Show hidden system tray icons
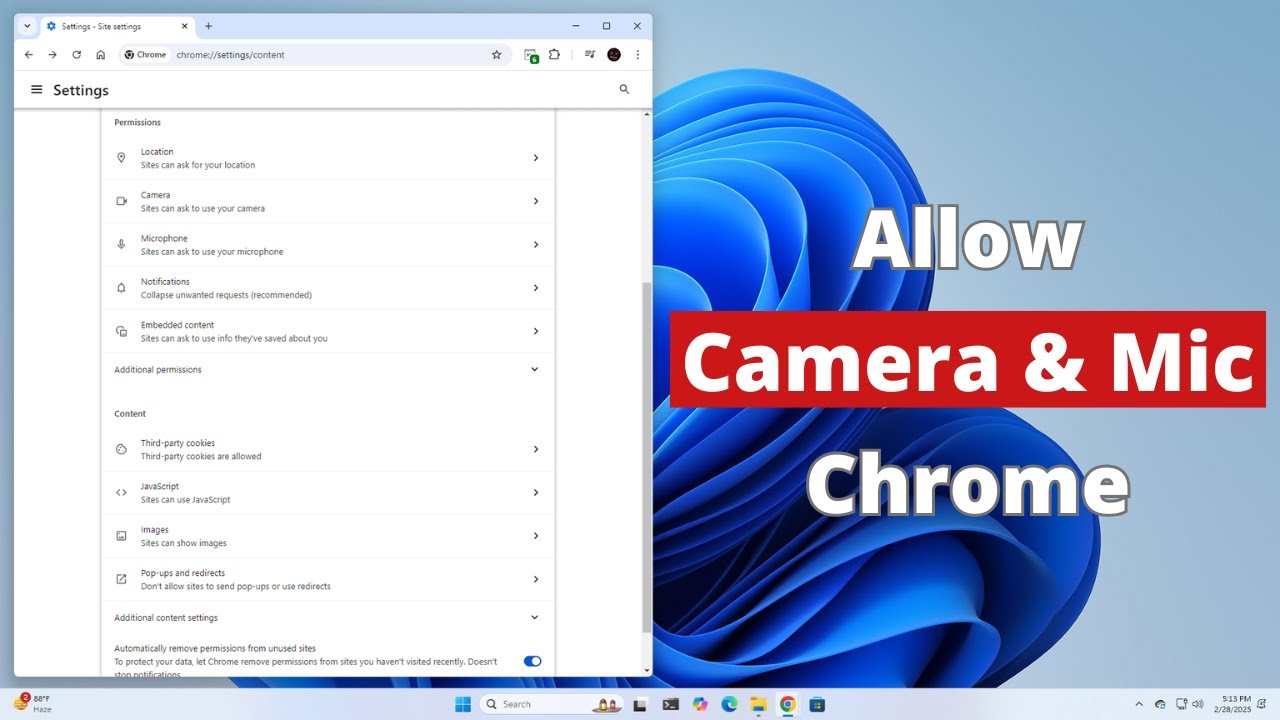Viewport: 1280px width, 720px height. click(1138, 704)
